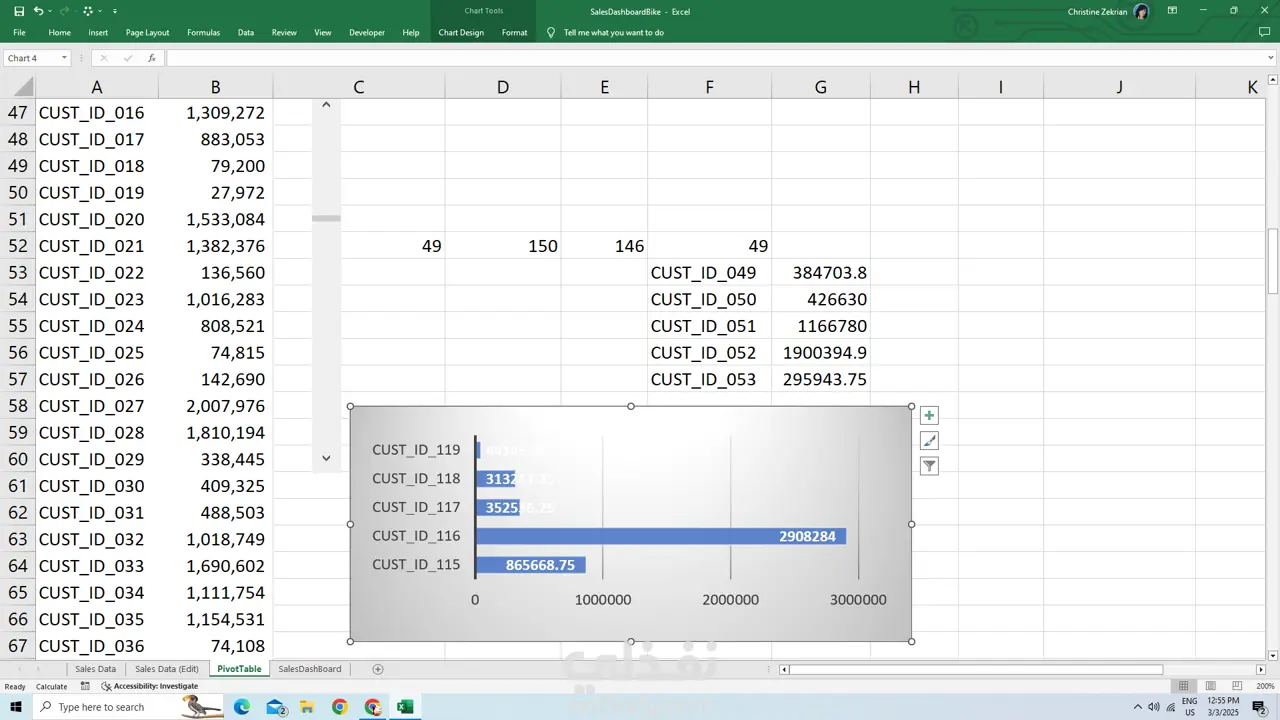Open File Explorer from the taskbar
The image size is (1280, 720).
coord(307,707)
